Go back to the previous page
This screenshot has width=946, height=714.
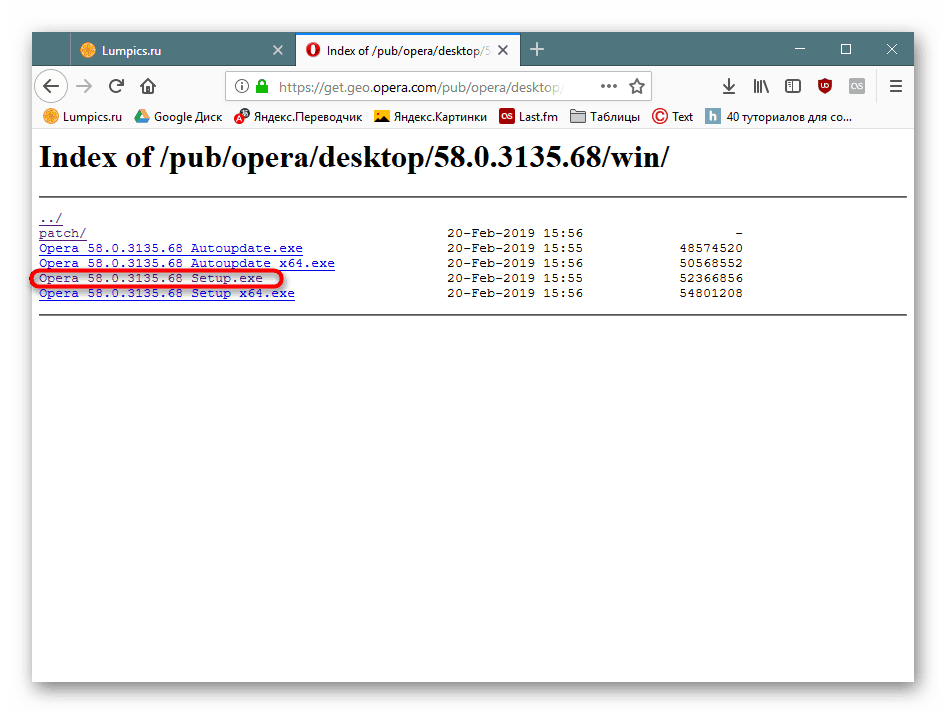51,86
